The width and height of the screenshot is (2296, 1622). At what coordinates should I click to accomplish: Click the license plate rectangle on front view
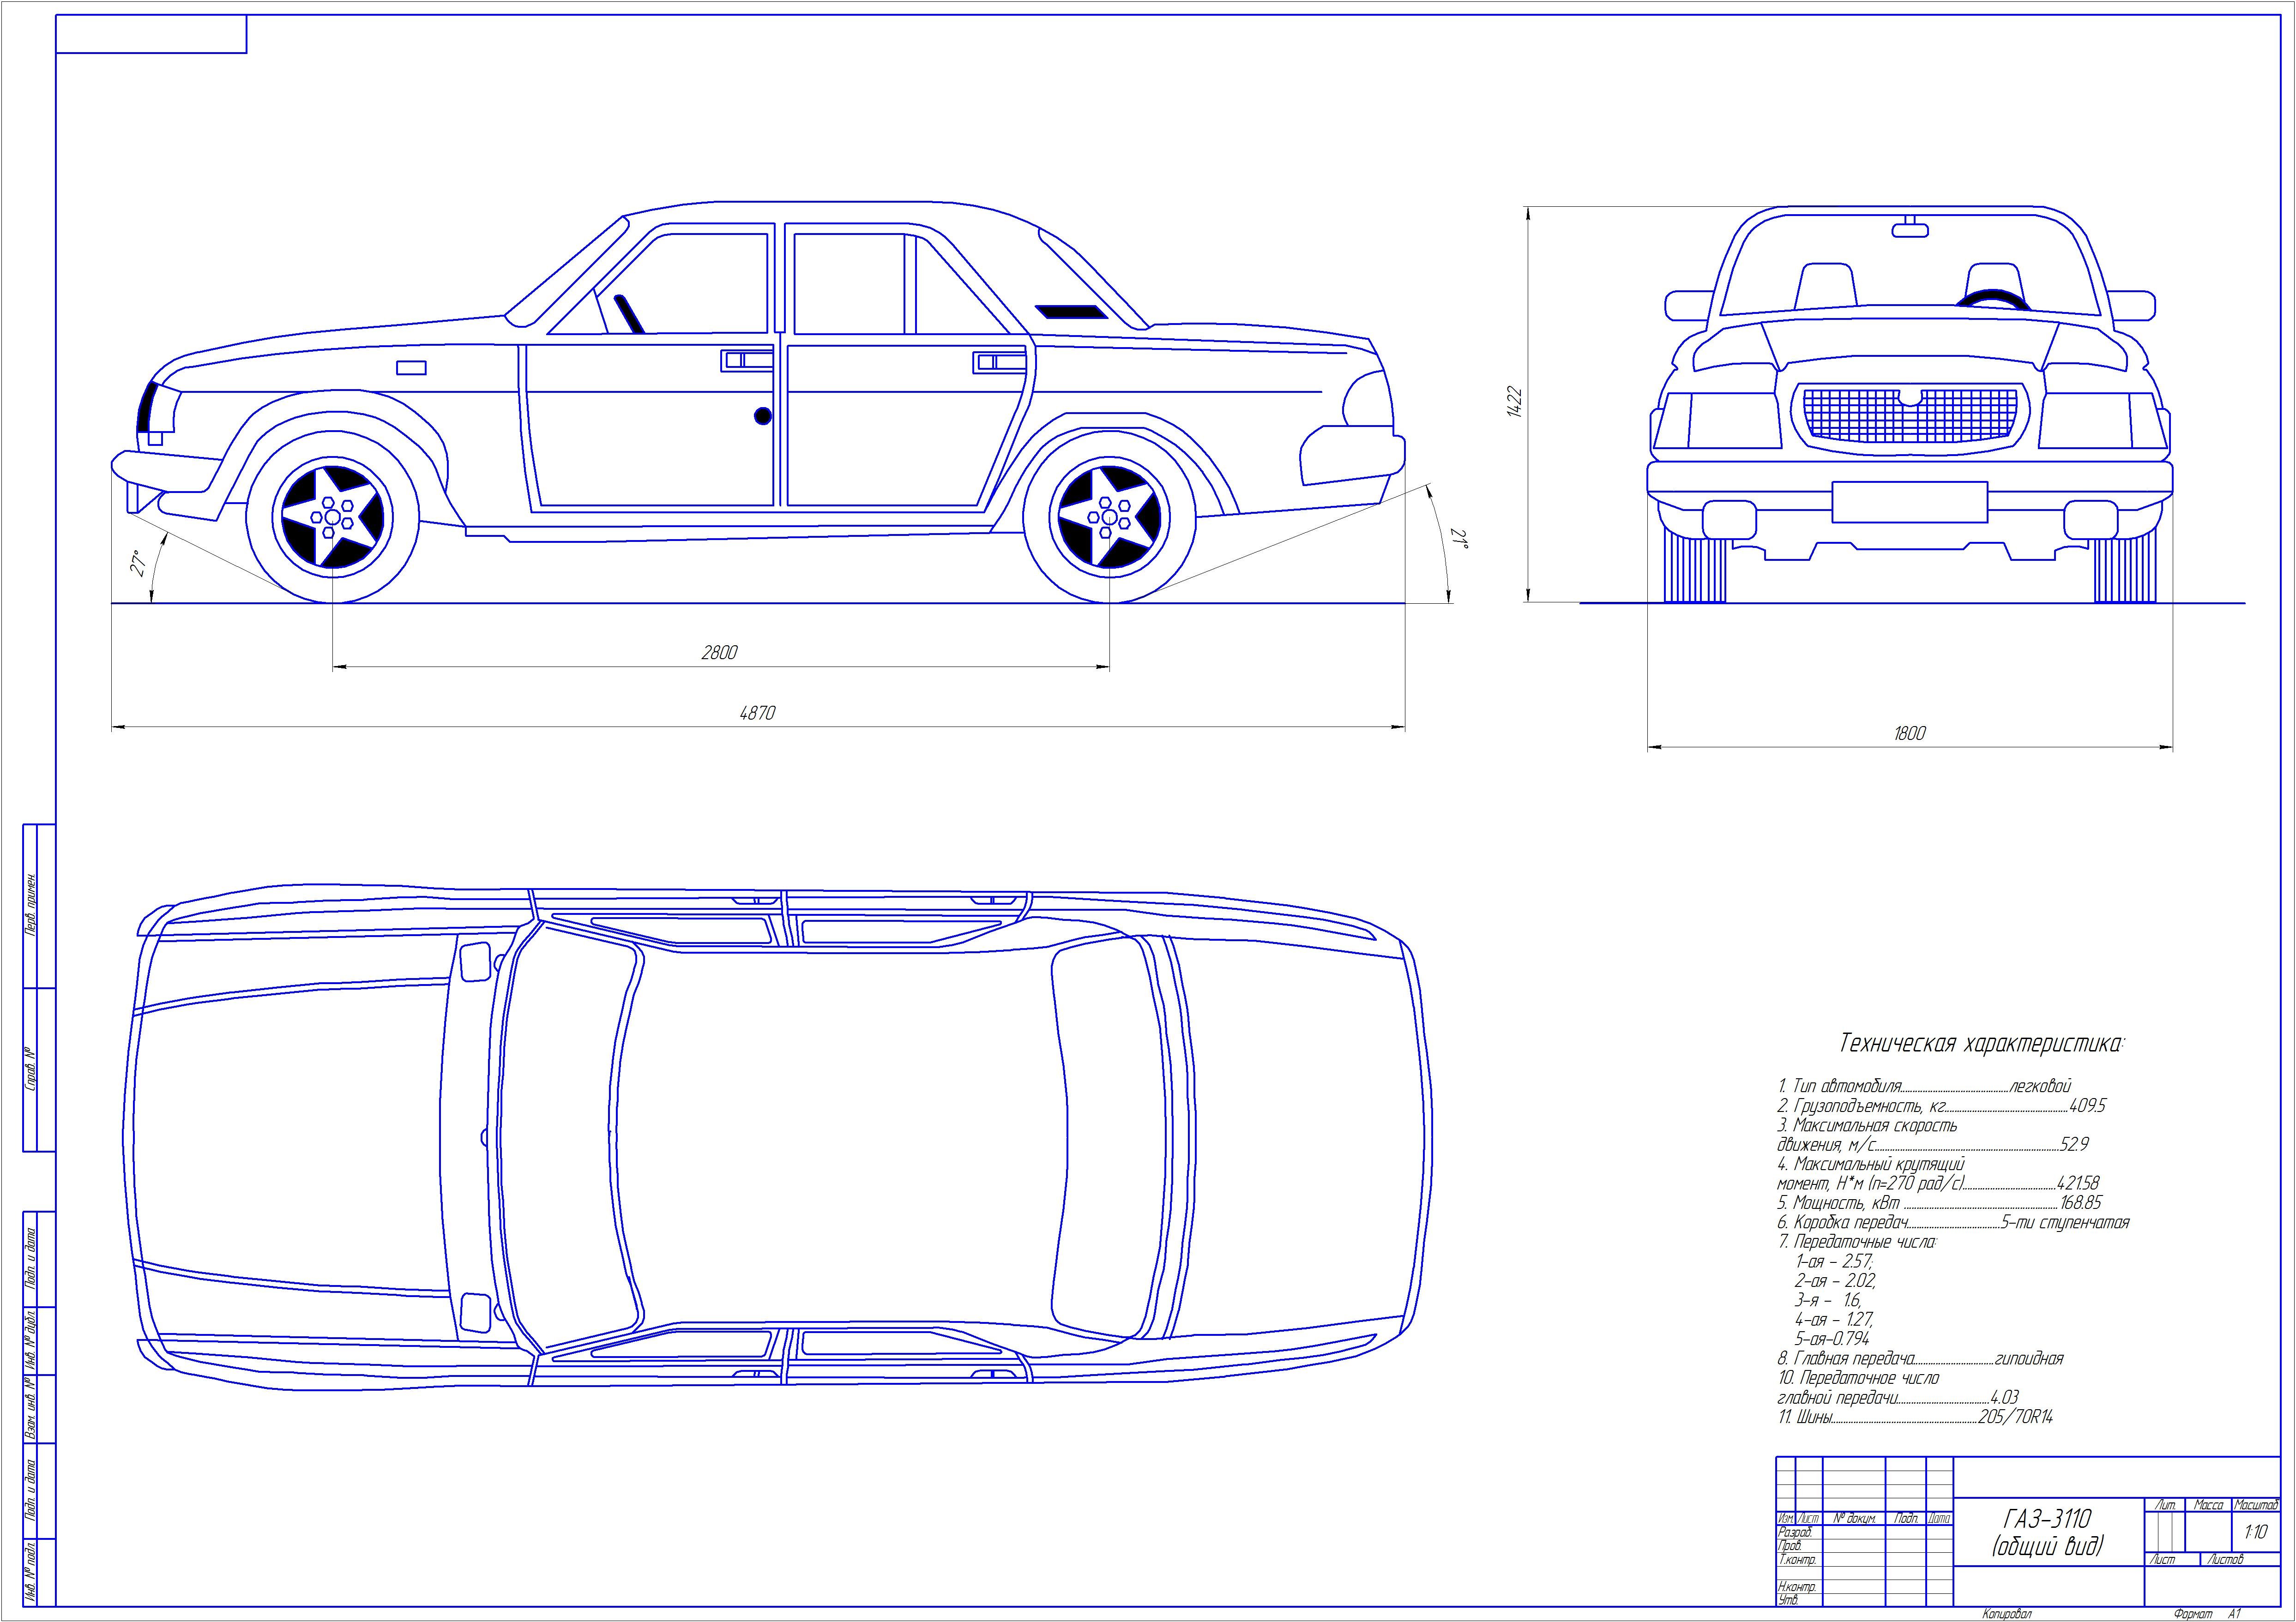tap(1909, 502)
